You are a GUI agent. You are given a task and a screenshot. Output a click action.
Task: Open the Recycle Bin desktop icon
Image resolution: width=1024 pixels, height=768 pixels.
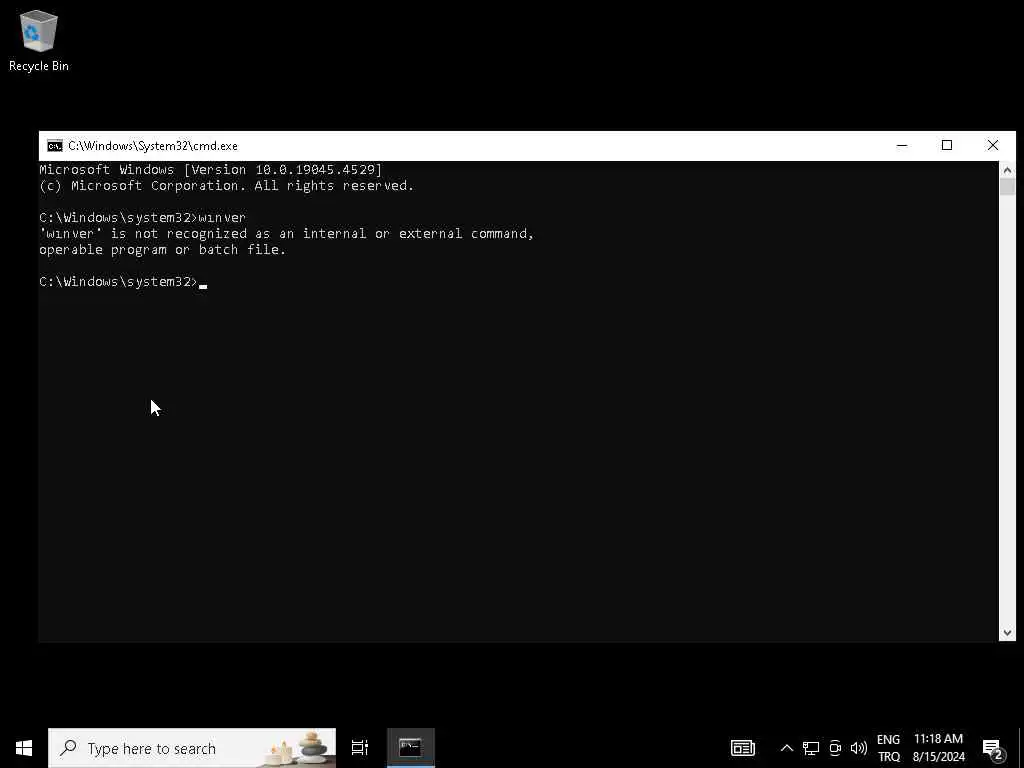tap(39, 40)
